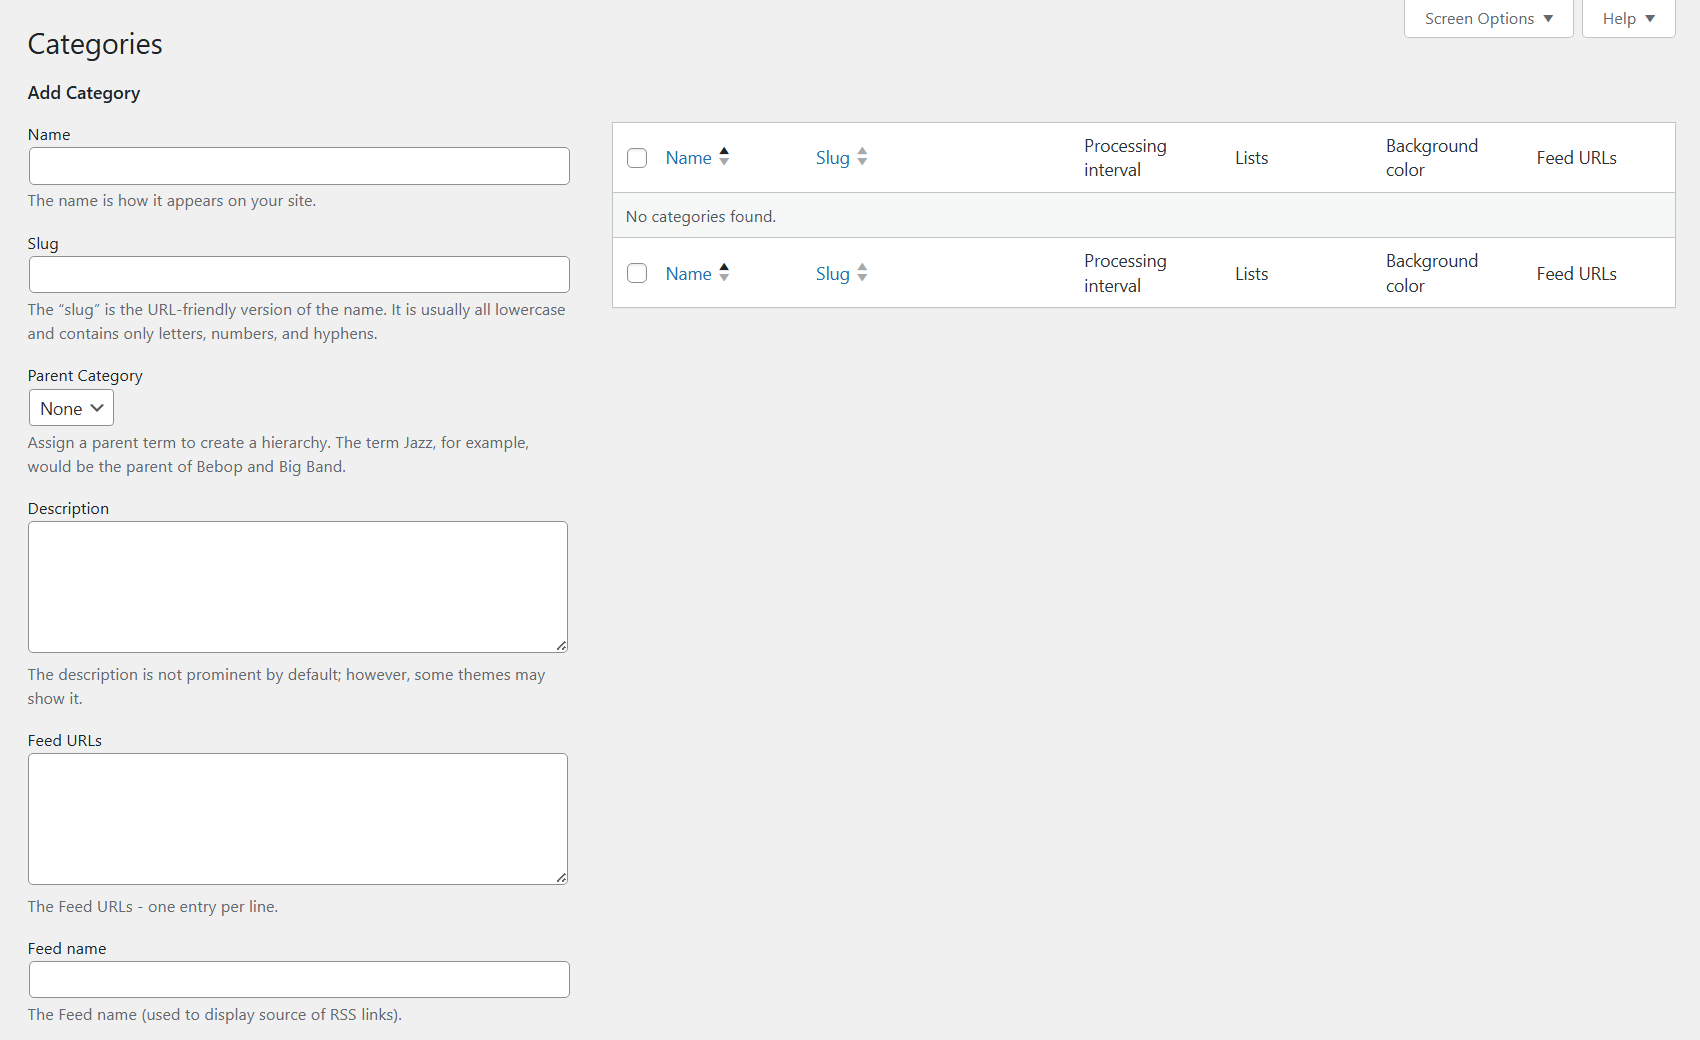This screenshot has width=1700, height=1040.
Task: Focus the category Name input field
Action: pos(299,166)
